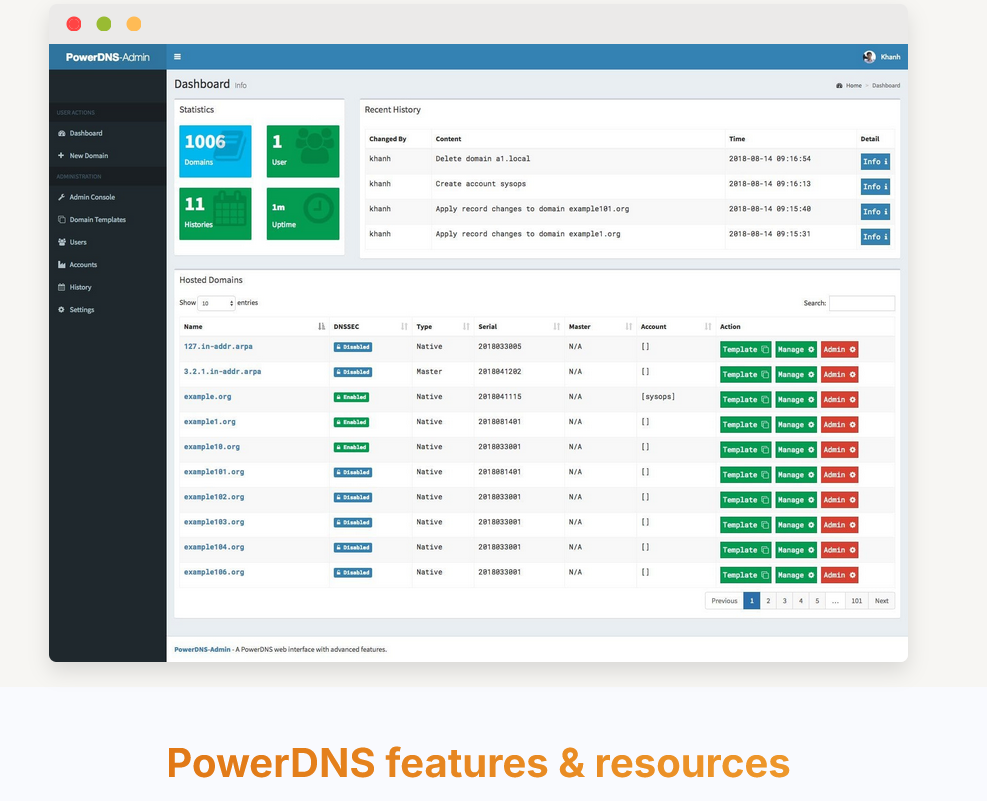The image size is (987, 801).
Task: Click the Admin Console wrench icon
Action: coord(62,197)
